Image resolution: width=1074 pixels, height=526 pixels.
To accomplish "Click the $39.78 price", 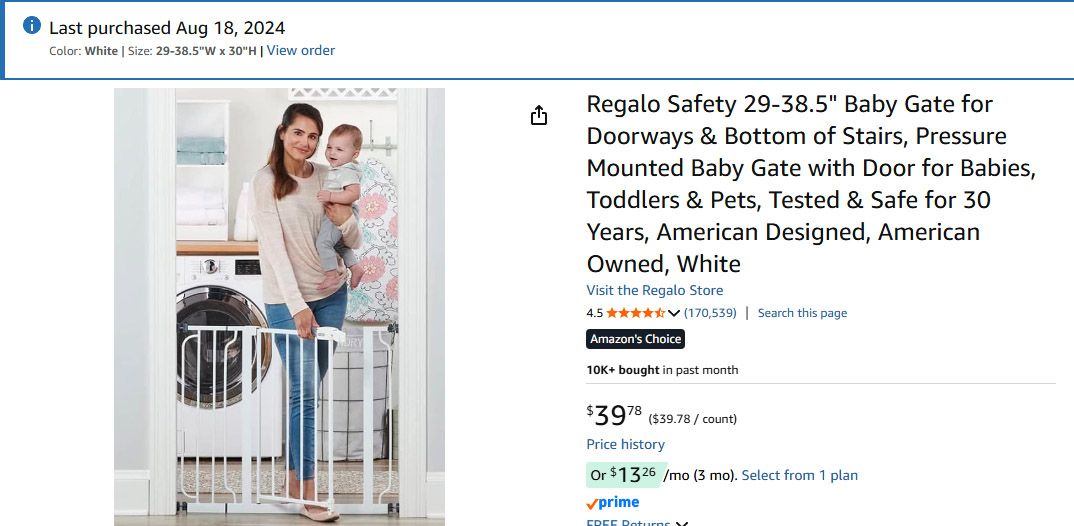I will [614, 415].
